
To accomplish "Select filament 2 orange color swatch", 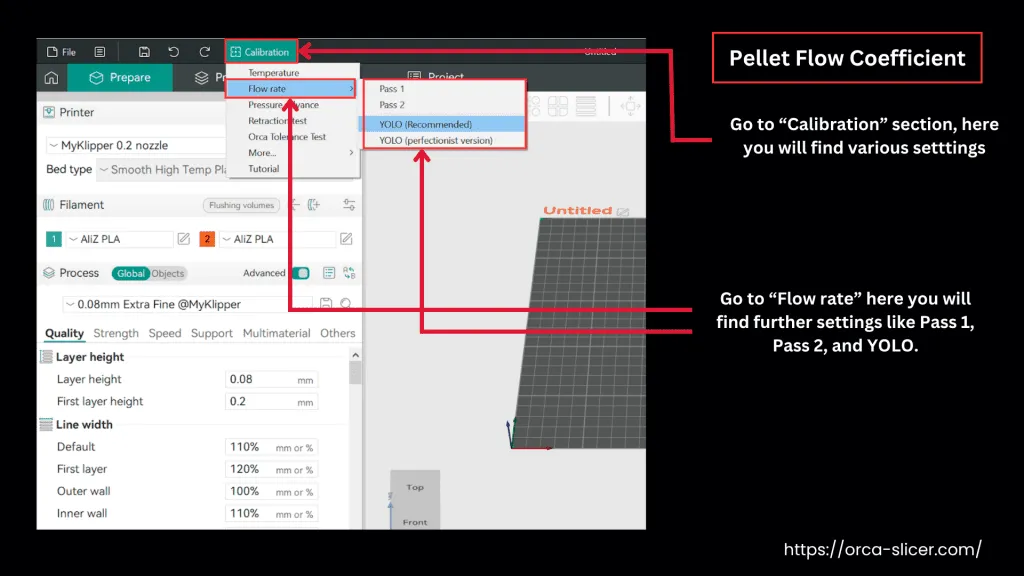I will 207,239.
